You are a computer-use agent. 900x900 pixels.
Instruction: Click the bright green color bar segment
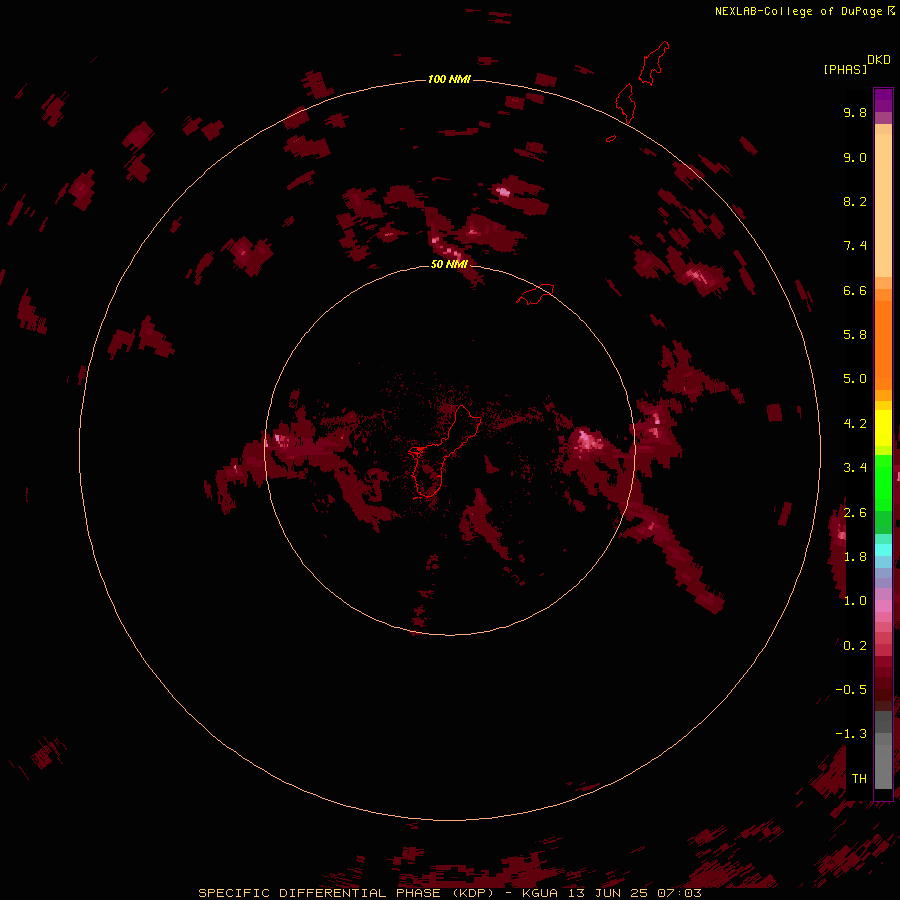tap(883, 482)
